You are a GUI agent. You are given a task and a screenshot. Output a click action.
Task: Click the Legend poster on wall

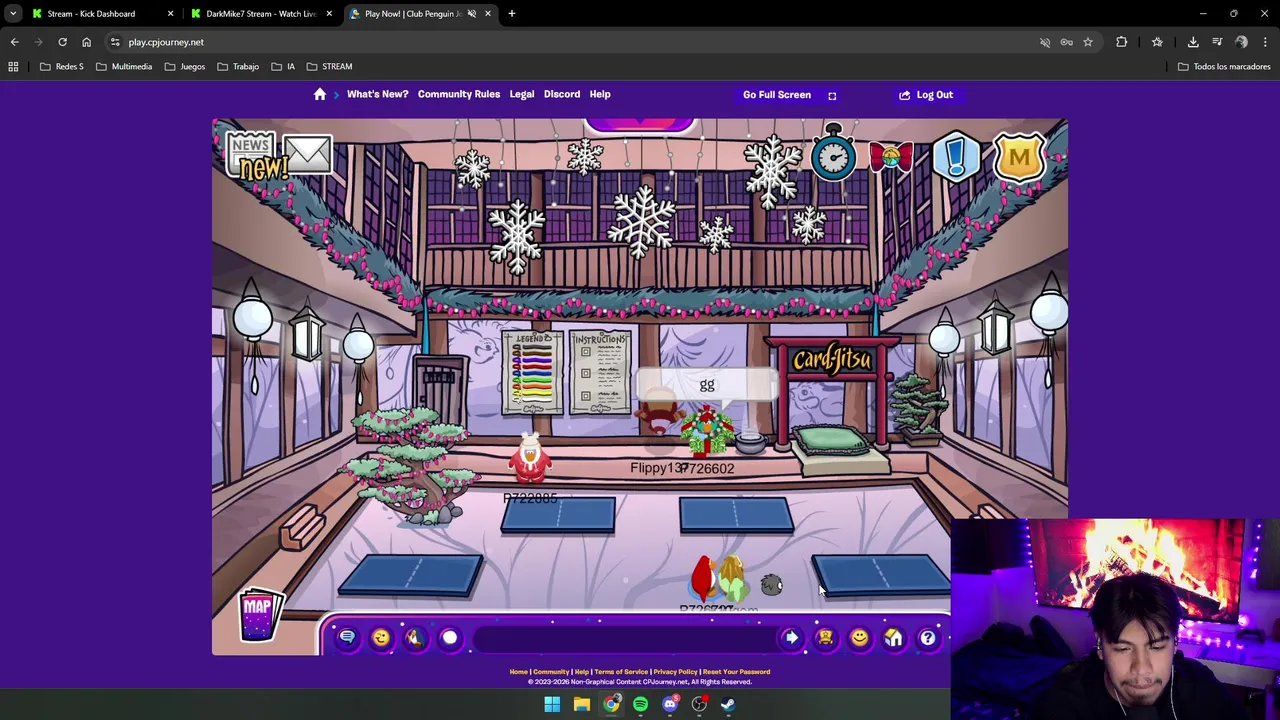coord(532,372)
